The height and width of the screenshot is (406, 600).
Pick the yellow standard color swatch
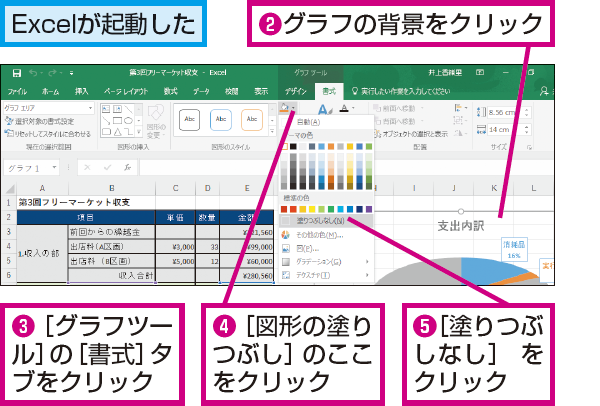[x=312, y=209]
